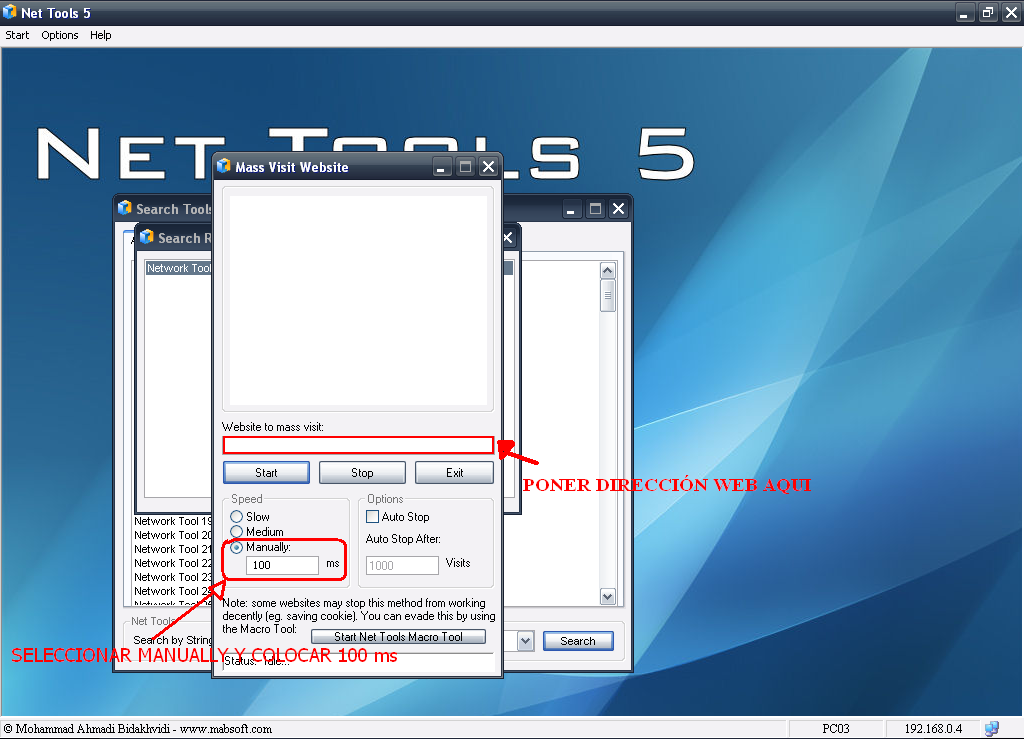Screen dimensions: 1024x739
Task: Maximize the Search Tools window
Action: coord(595,209)
